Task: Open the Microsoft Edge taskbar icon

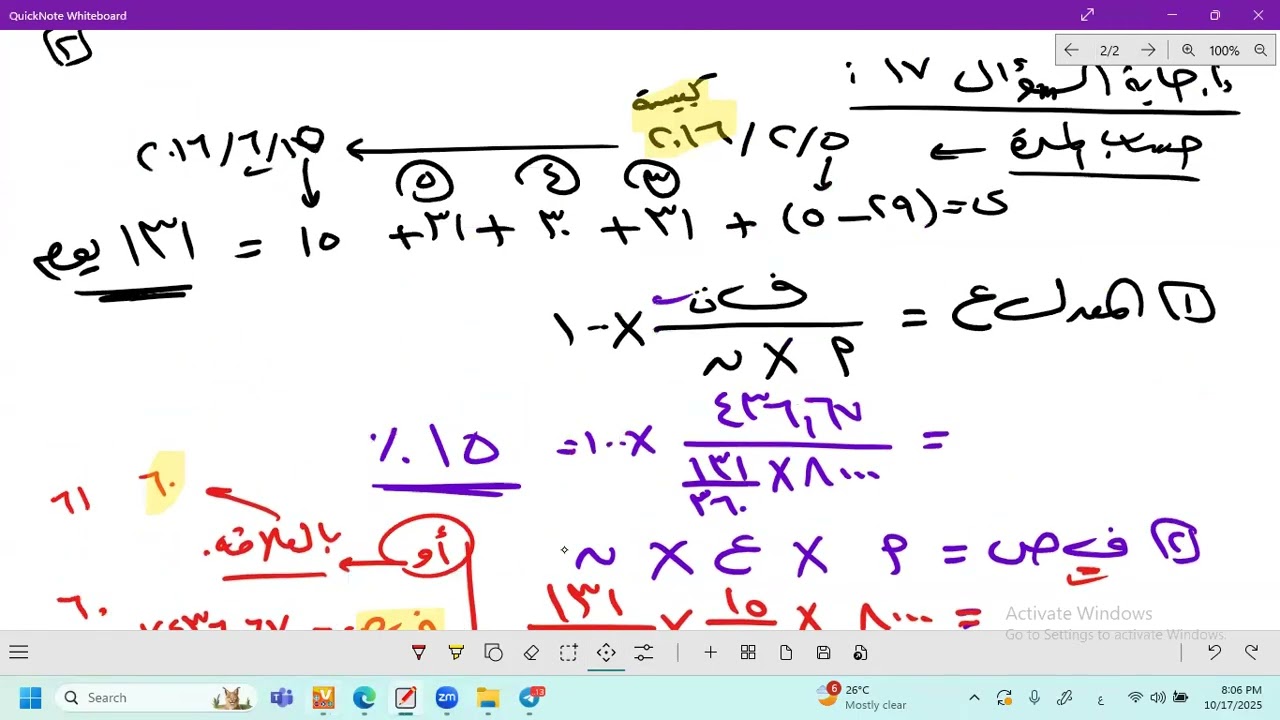Action: (x=364, y=697)
